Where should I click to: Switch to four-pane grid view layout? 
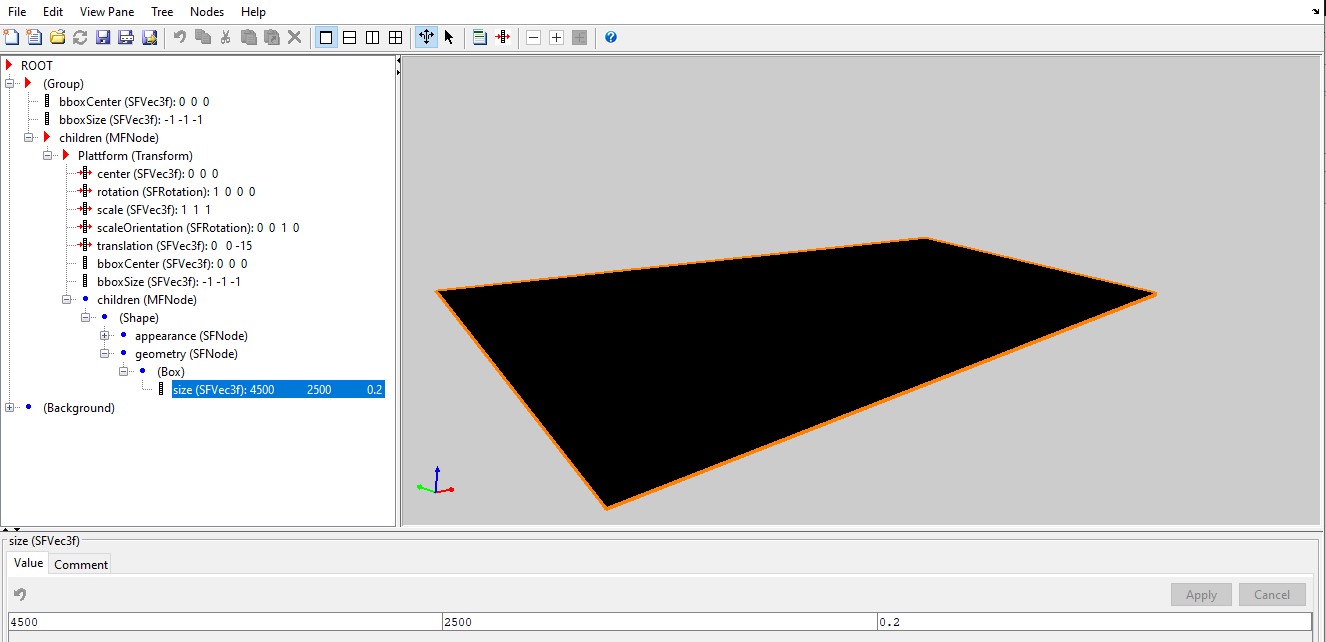pos(395,37)
